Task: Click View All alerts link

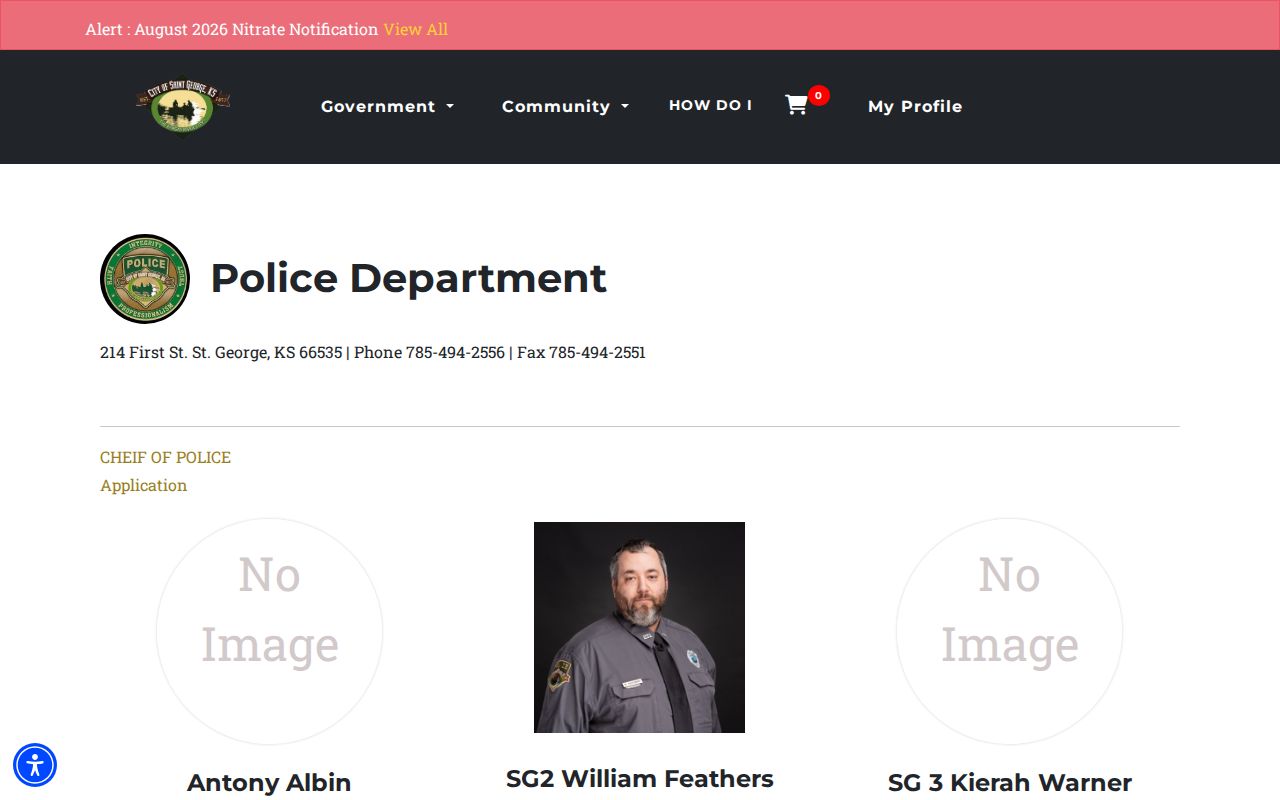Action: pos(415,29)
